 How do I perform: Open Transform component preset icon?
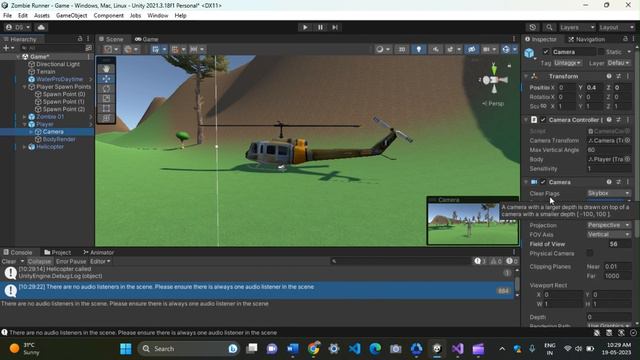[x=618, y=76]
